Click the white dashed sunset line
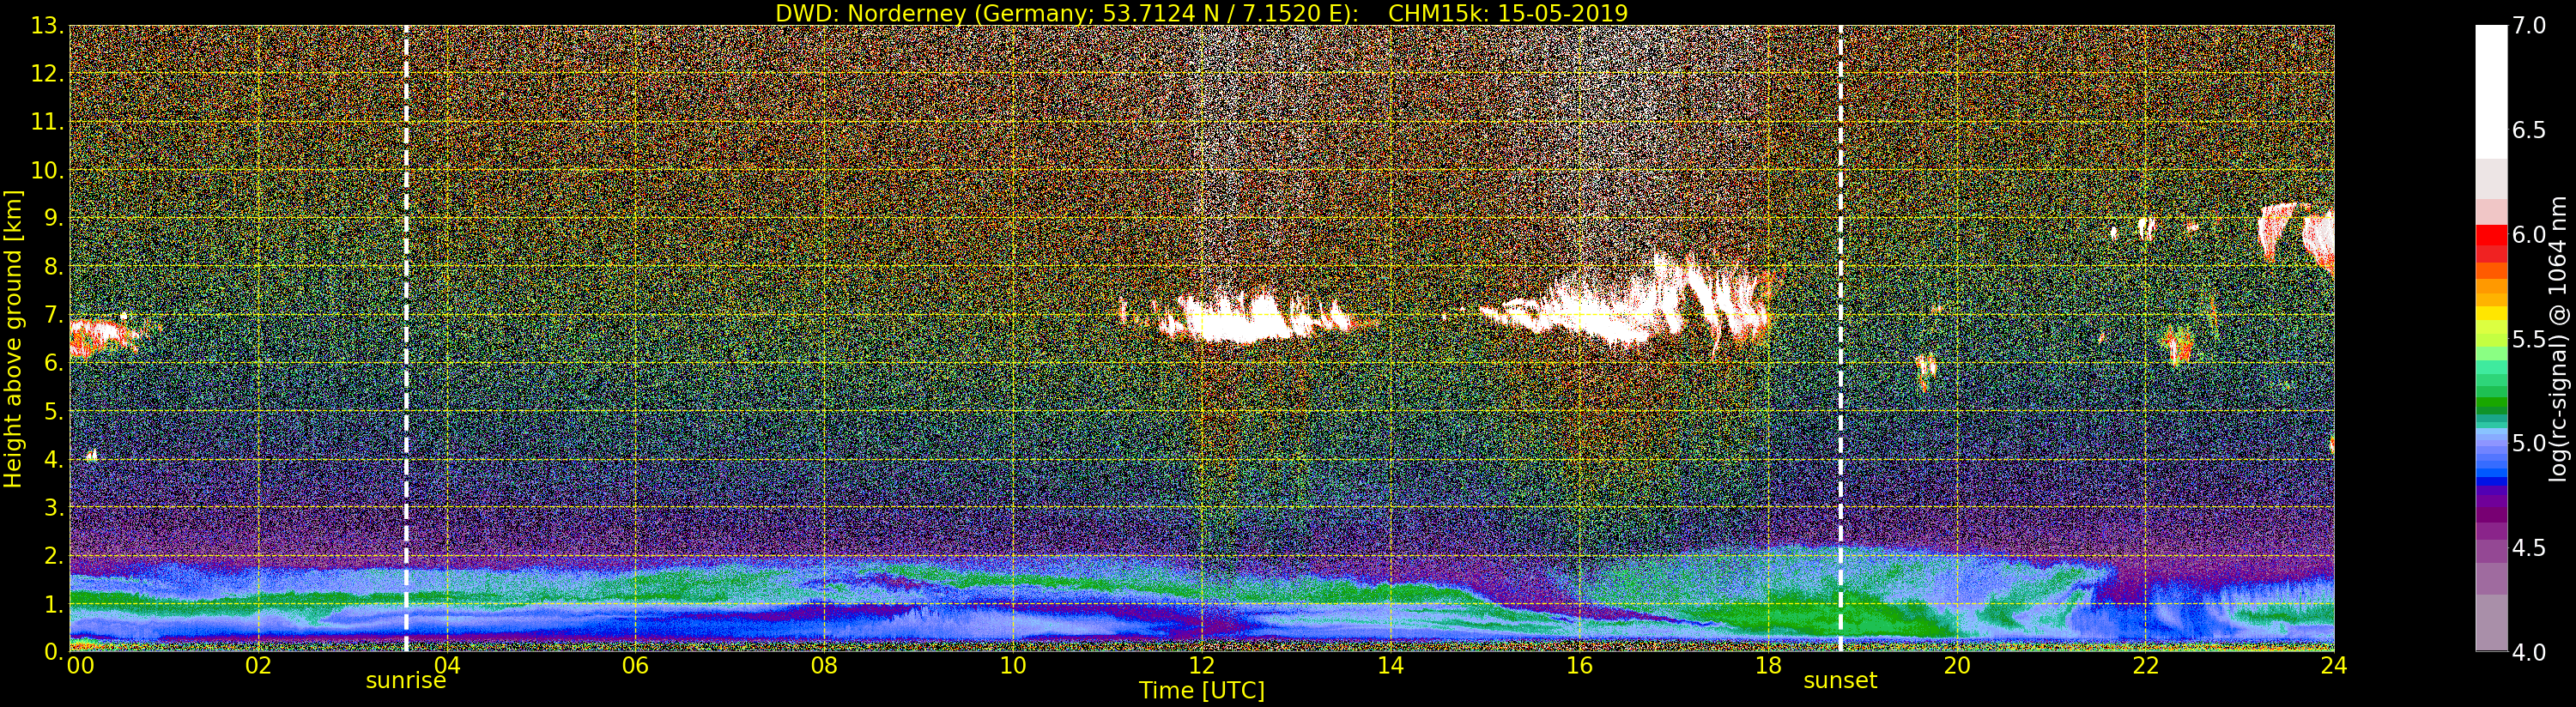 pos(1840,338)
